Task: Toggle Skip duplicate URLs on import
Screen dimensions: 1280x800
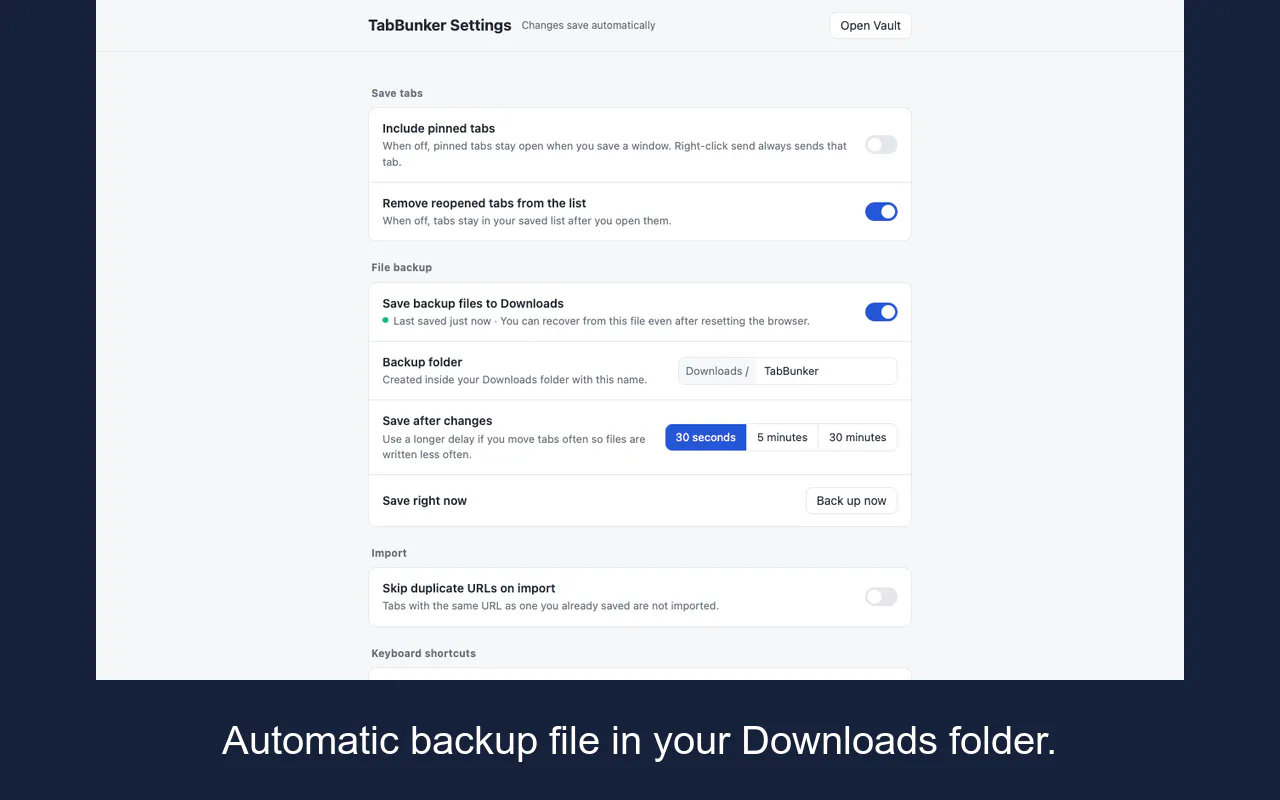Action: (x=881, y=597)
